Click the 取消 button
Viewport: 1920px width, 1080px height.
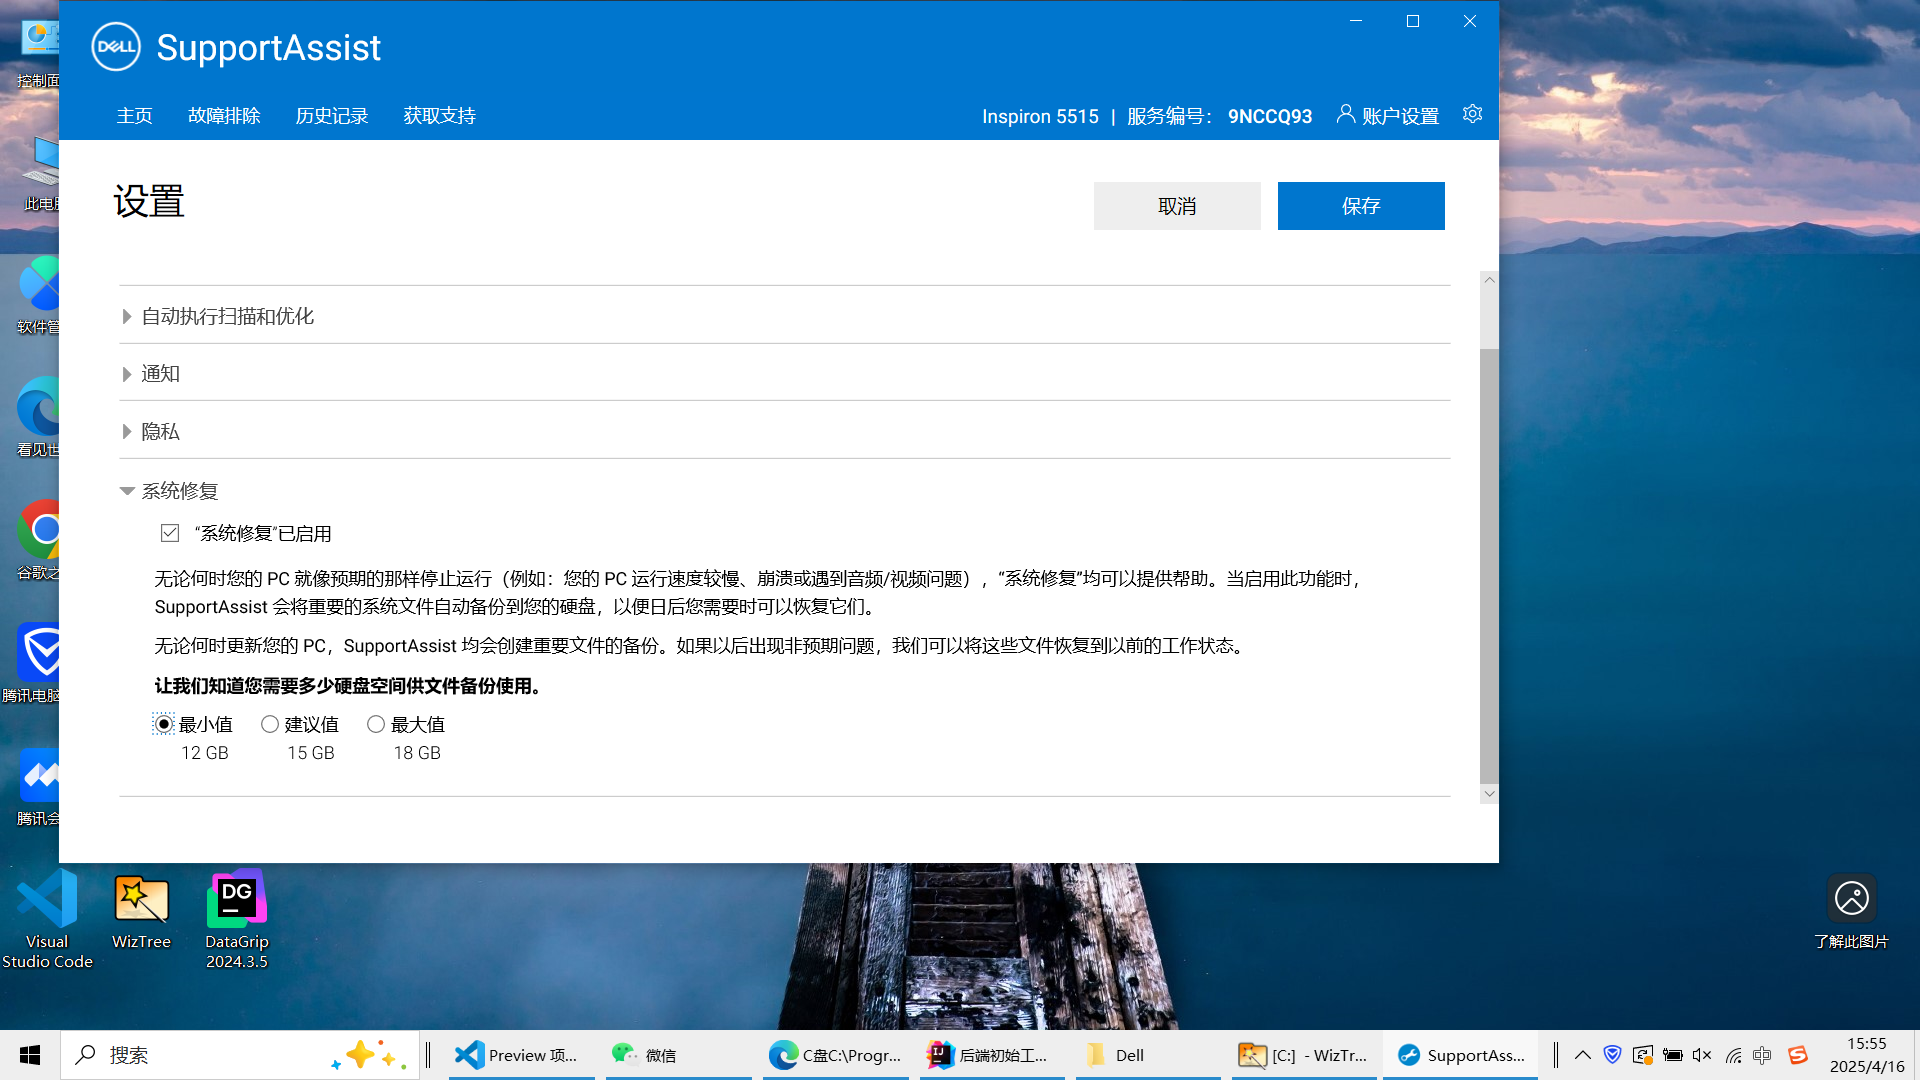point(1177,206)
